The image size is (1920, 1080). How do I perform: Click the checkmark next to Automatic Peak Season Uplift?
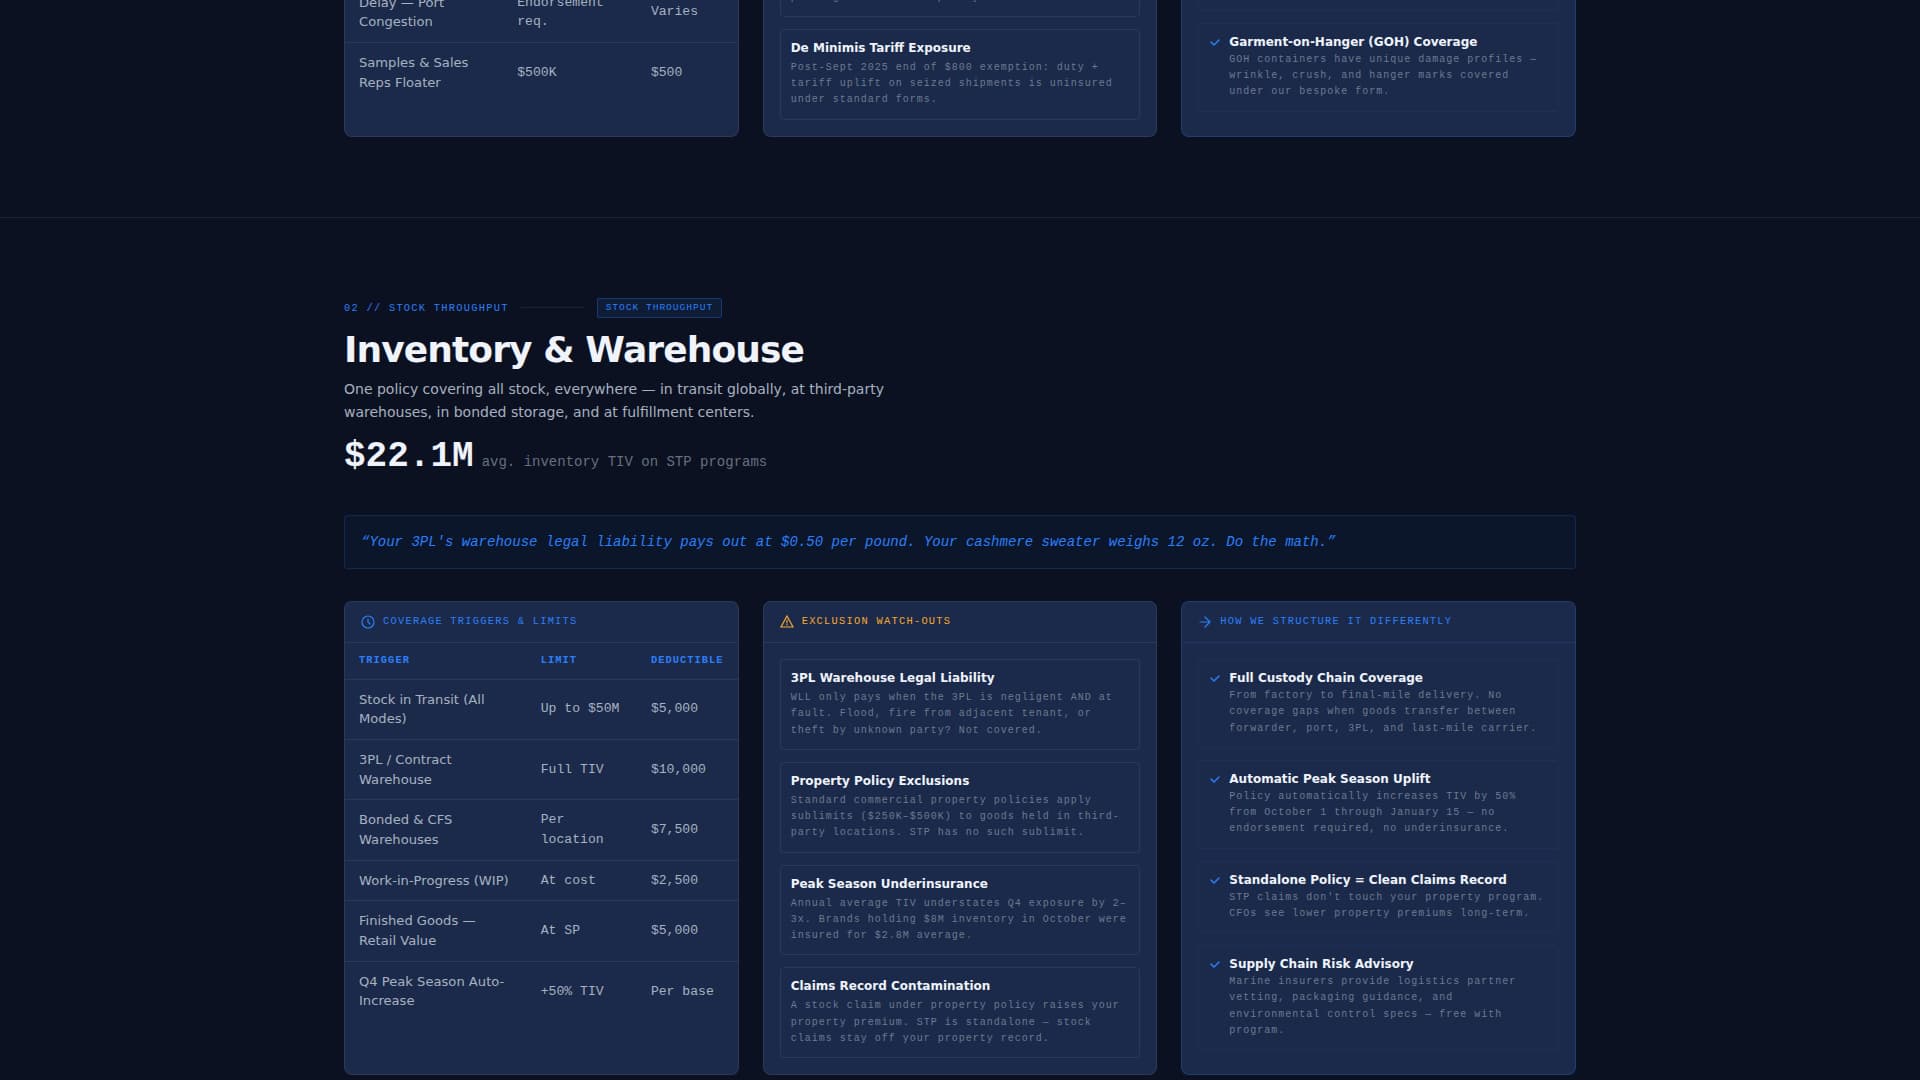click(1215, 779)
